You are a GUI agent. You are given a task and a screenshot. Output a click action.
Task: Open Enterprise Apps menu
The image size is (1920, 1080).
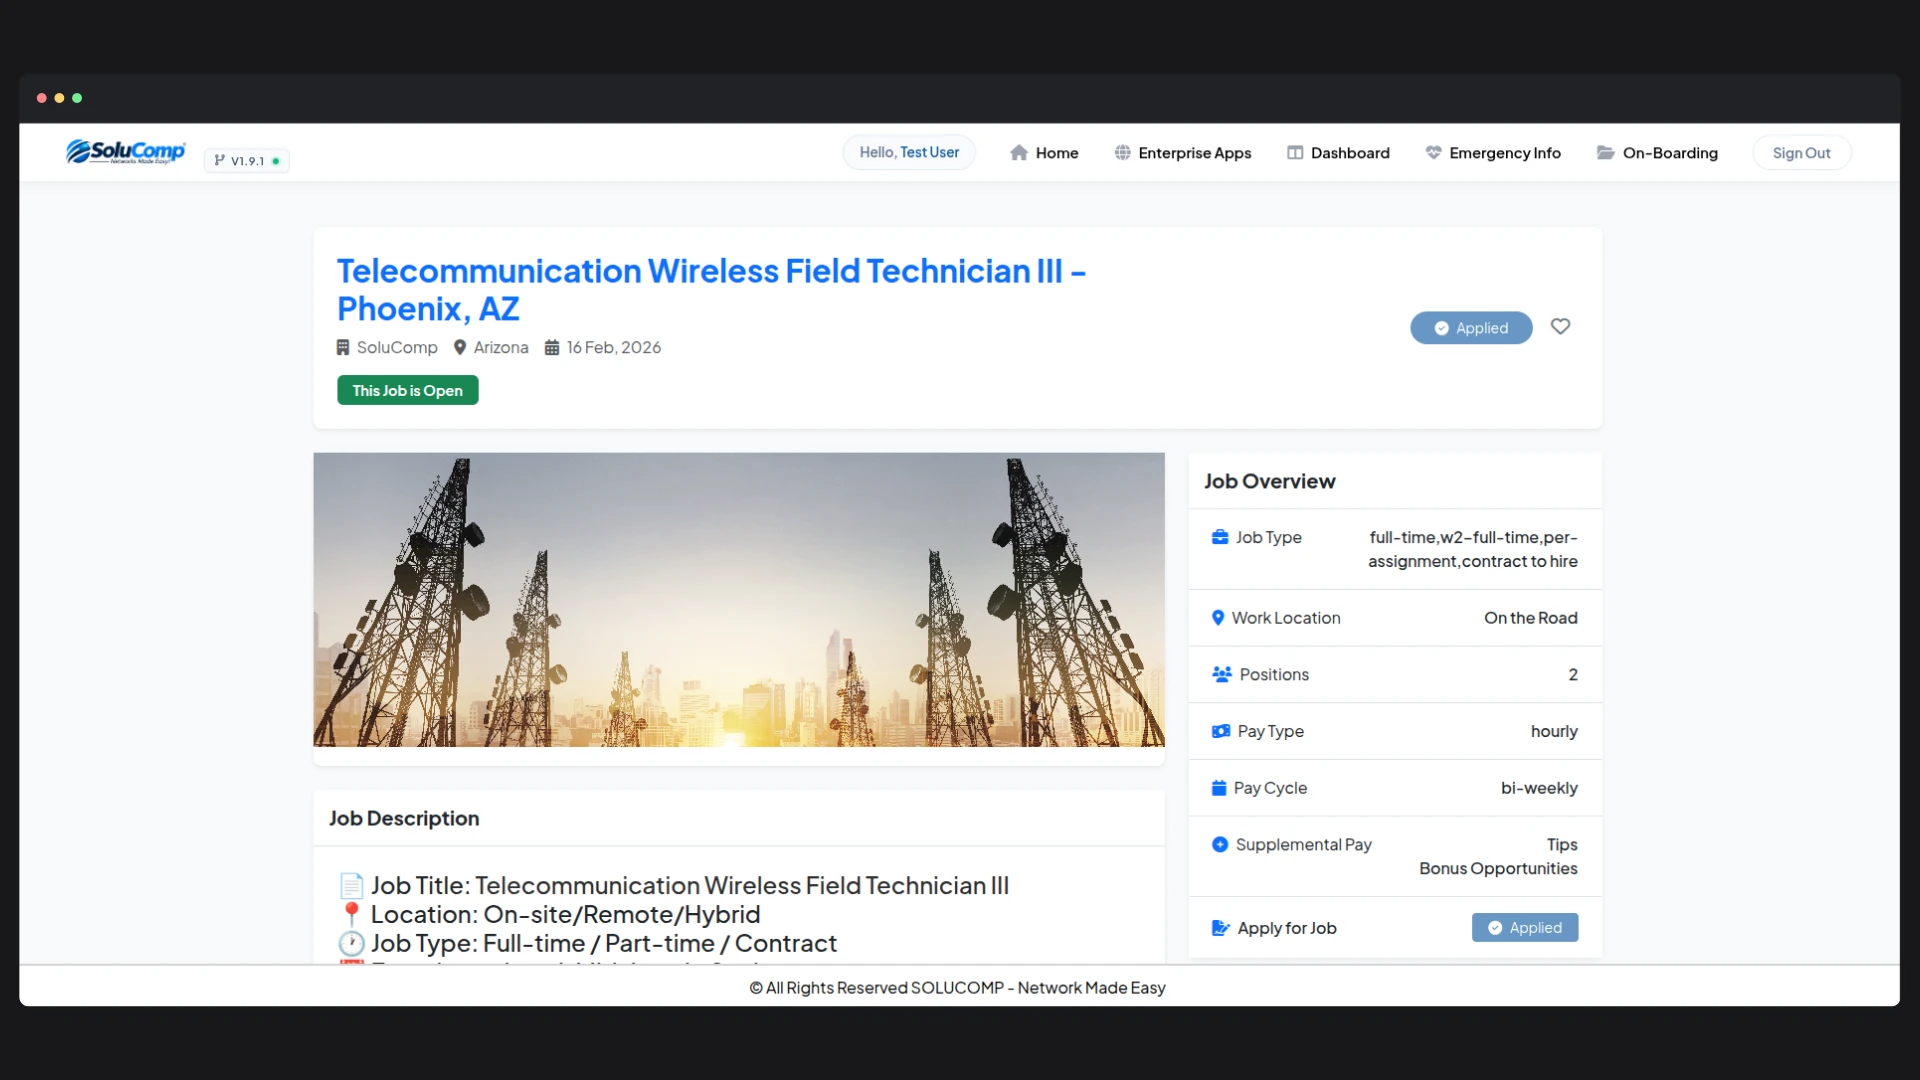pyautogui.click(x=1183, y=153)
